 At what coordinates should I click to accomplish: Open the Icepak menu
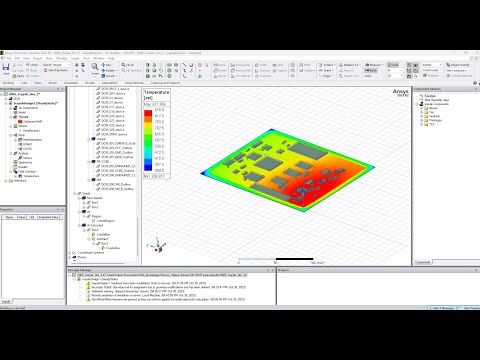(75, 58)
